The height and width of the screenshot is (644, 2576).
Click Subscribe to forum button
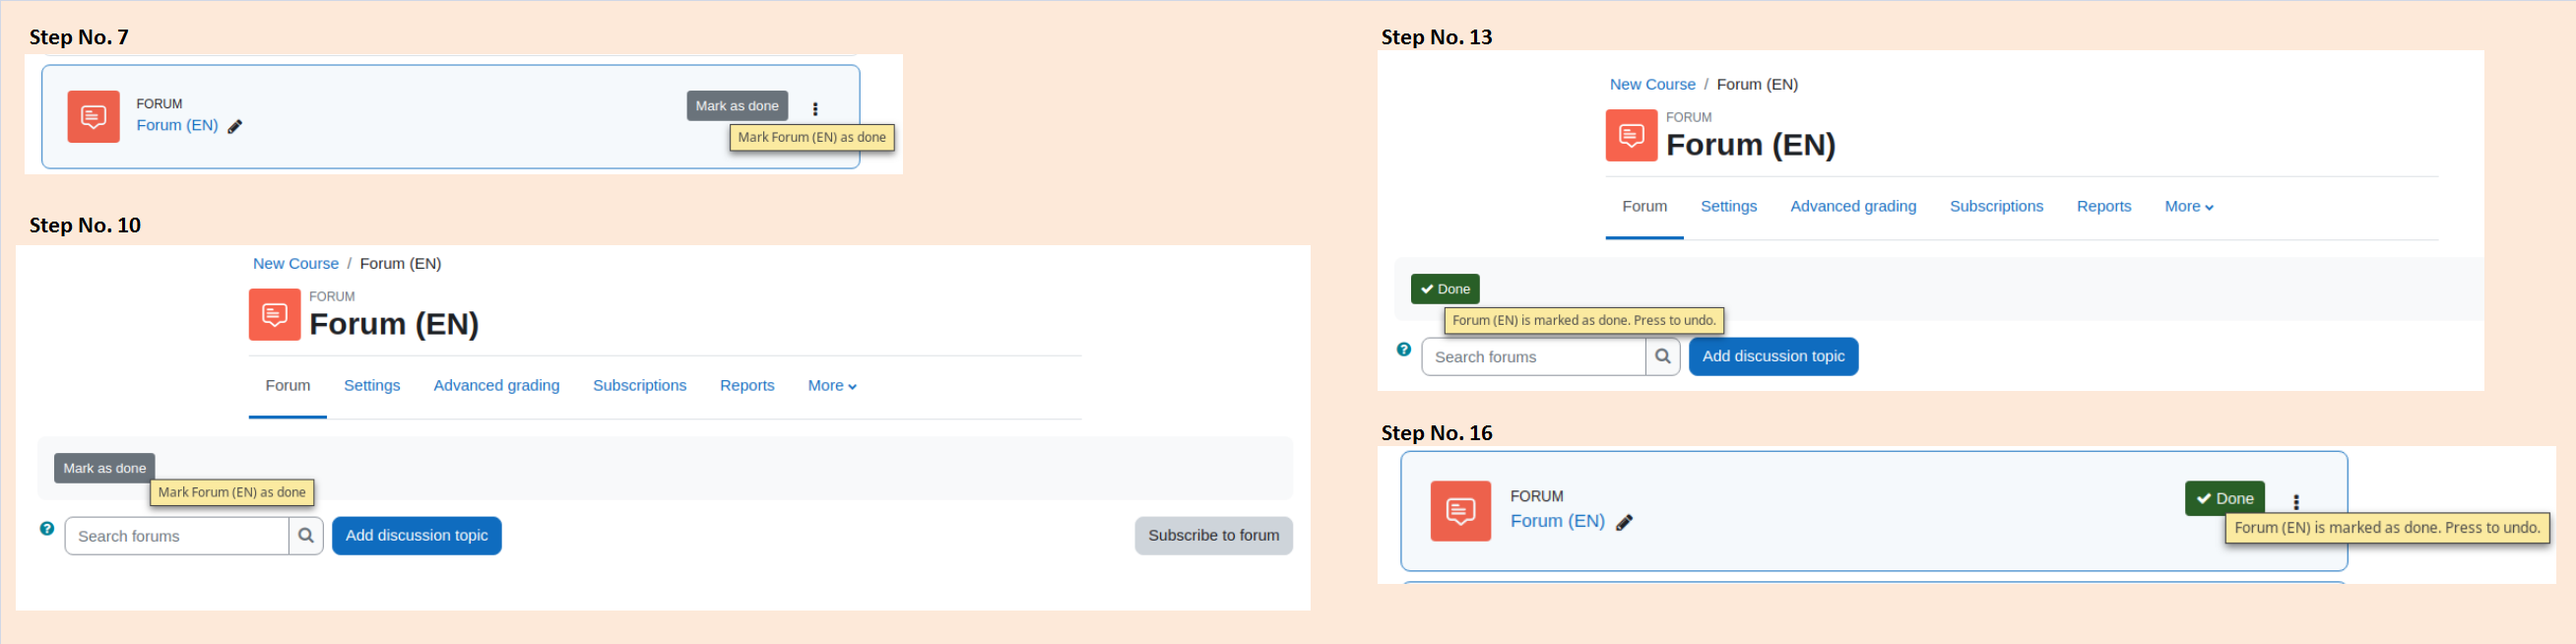pyautogui.click(x=1214, y=536)
